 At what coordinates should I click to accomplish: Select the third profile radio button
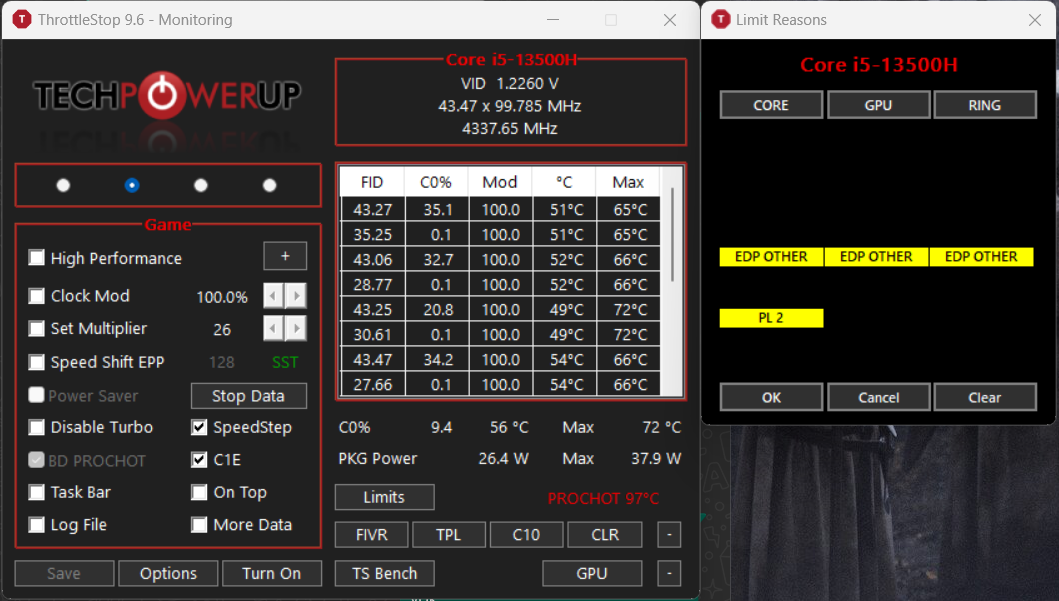tap(201, 185)
